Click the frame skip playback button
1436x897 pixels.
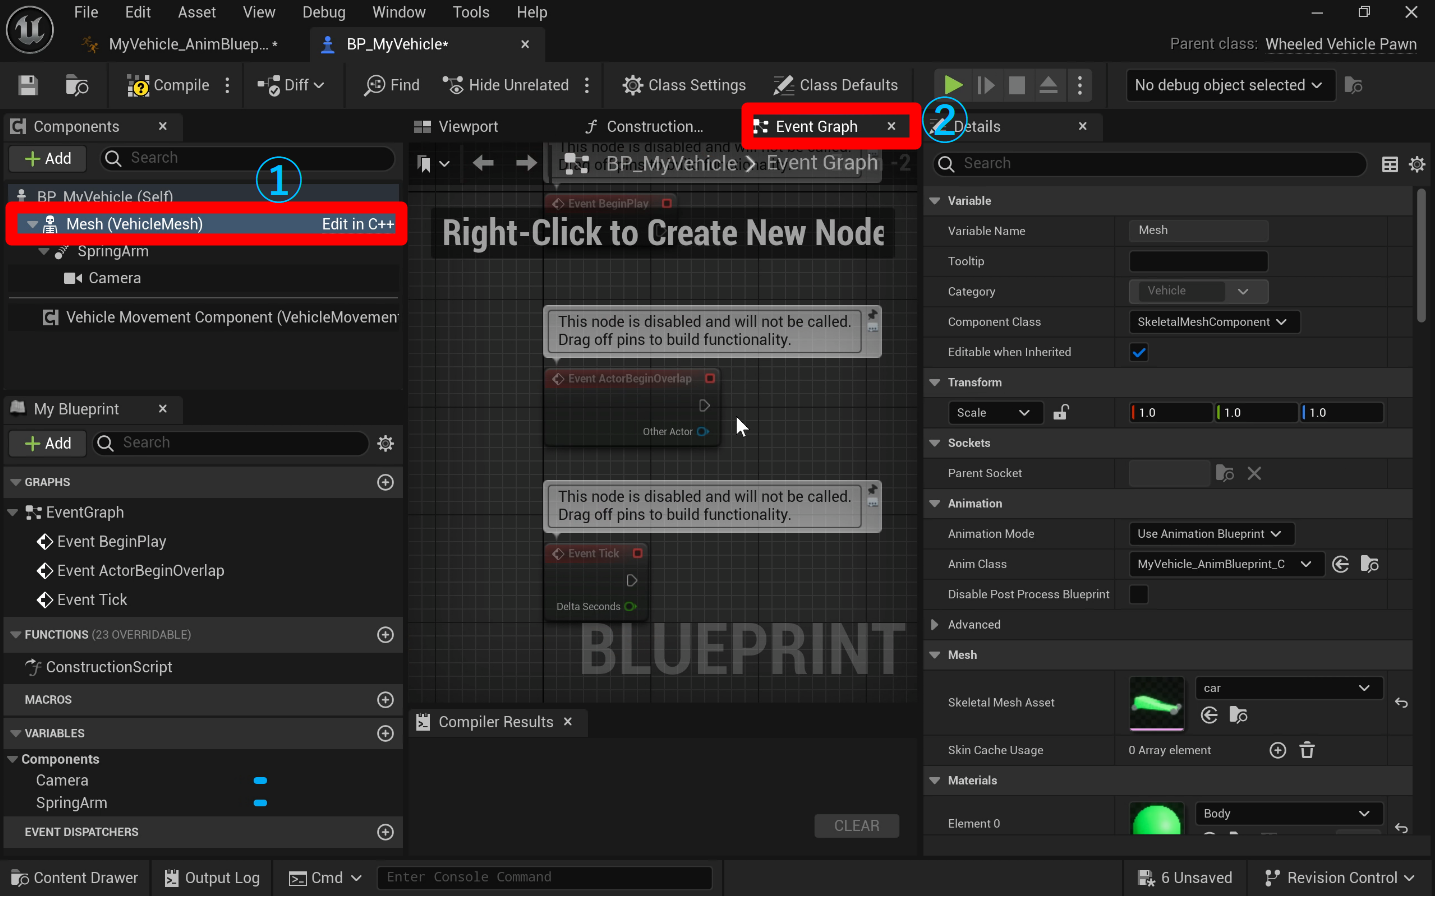coord(986,85)
